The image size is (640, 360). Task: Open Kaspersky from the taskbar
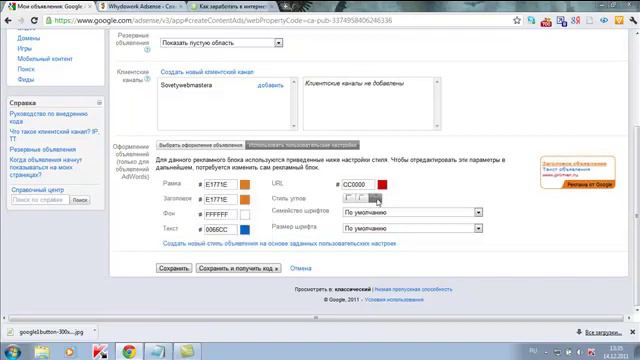tap(100, 351)
